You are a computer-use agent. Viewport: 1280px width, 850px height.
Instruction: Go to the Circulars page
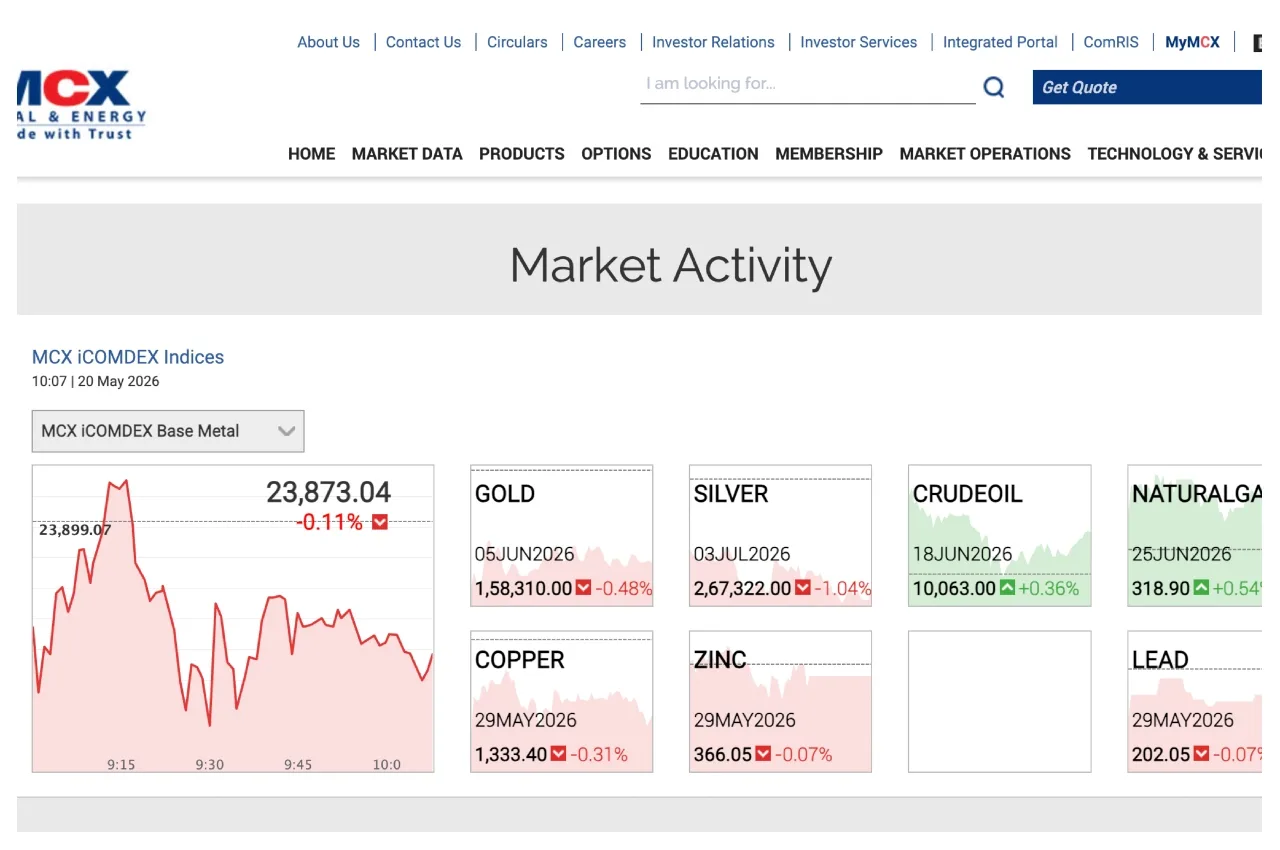[x=517, y=42]
